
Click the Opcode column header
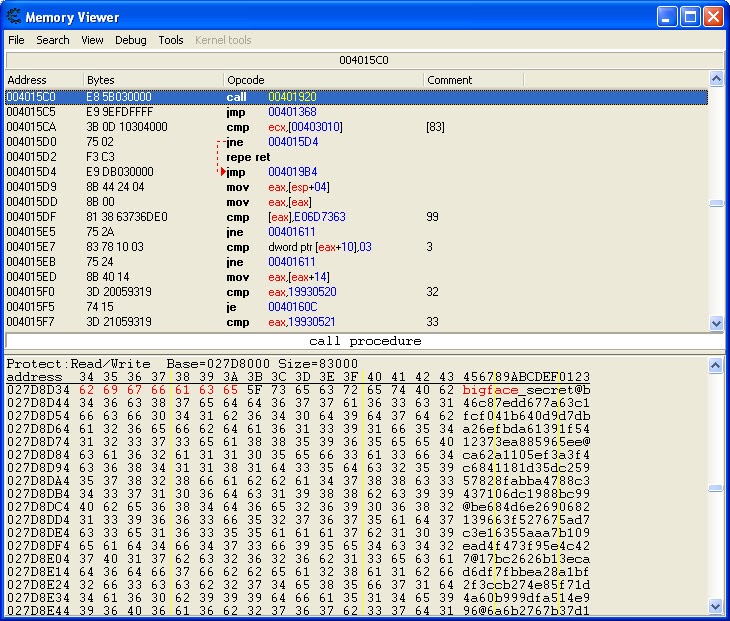coord(324,80)
